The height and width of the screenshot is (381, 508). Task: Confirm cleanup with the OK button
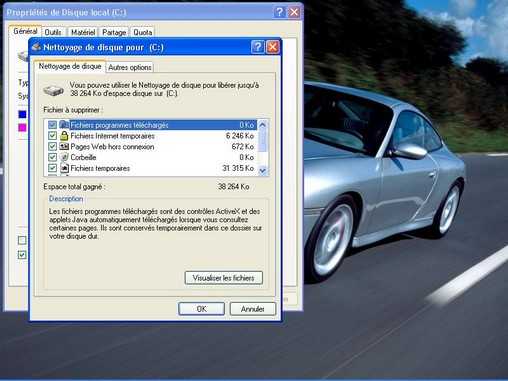(x=201, y=309)
